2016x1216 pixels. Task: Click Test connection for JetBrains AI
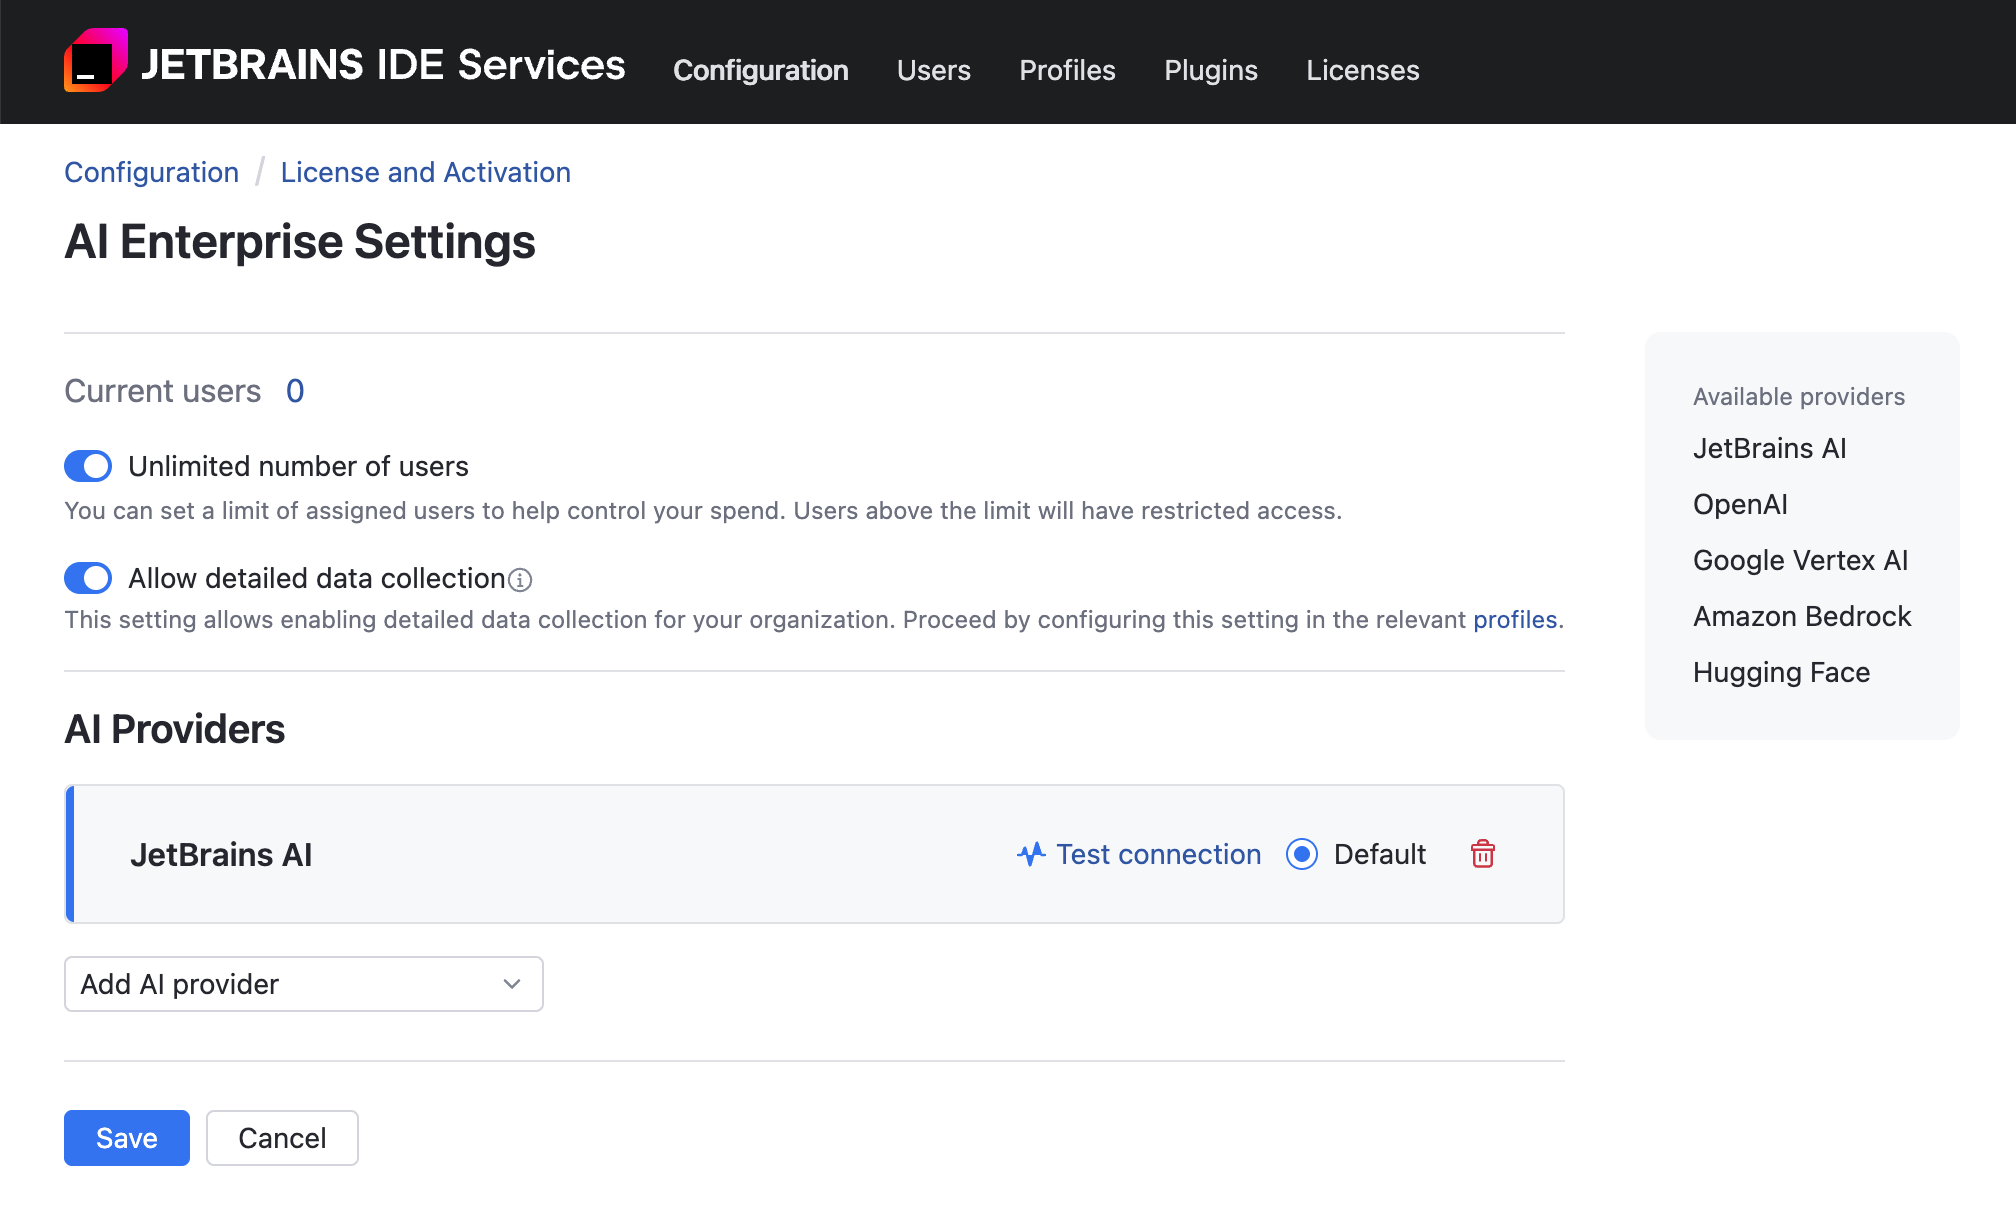1158,854
